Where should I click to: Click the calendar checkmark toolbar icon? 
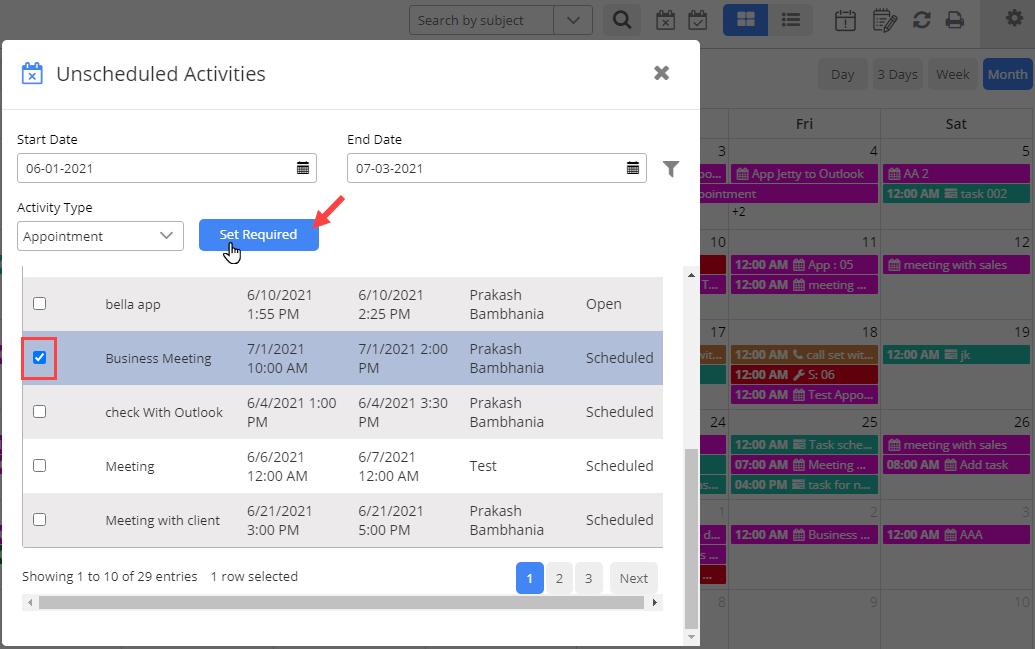point(697,20)
